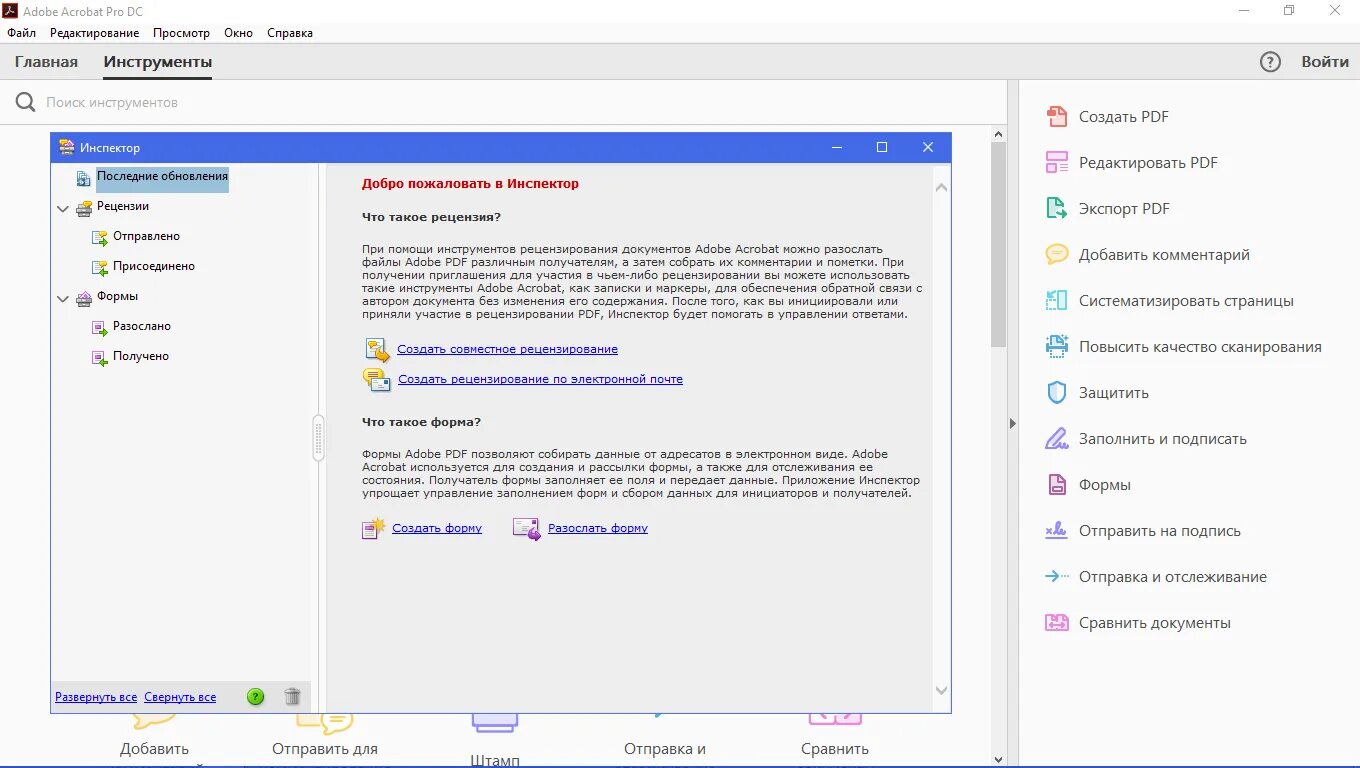Screen dimensions: 1360x768
Task: Open the Редактирование menu
Action: pyautogui.click(x=94, y=33)
